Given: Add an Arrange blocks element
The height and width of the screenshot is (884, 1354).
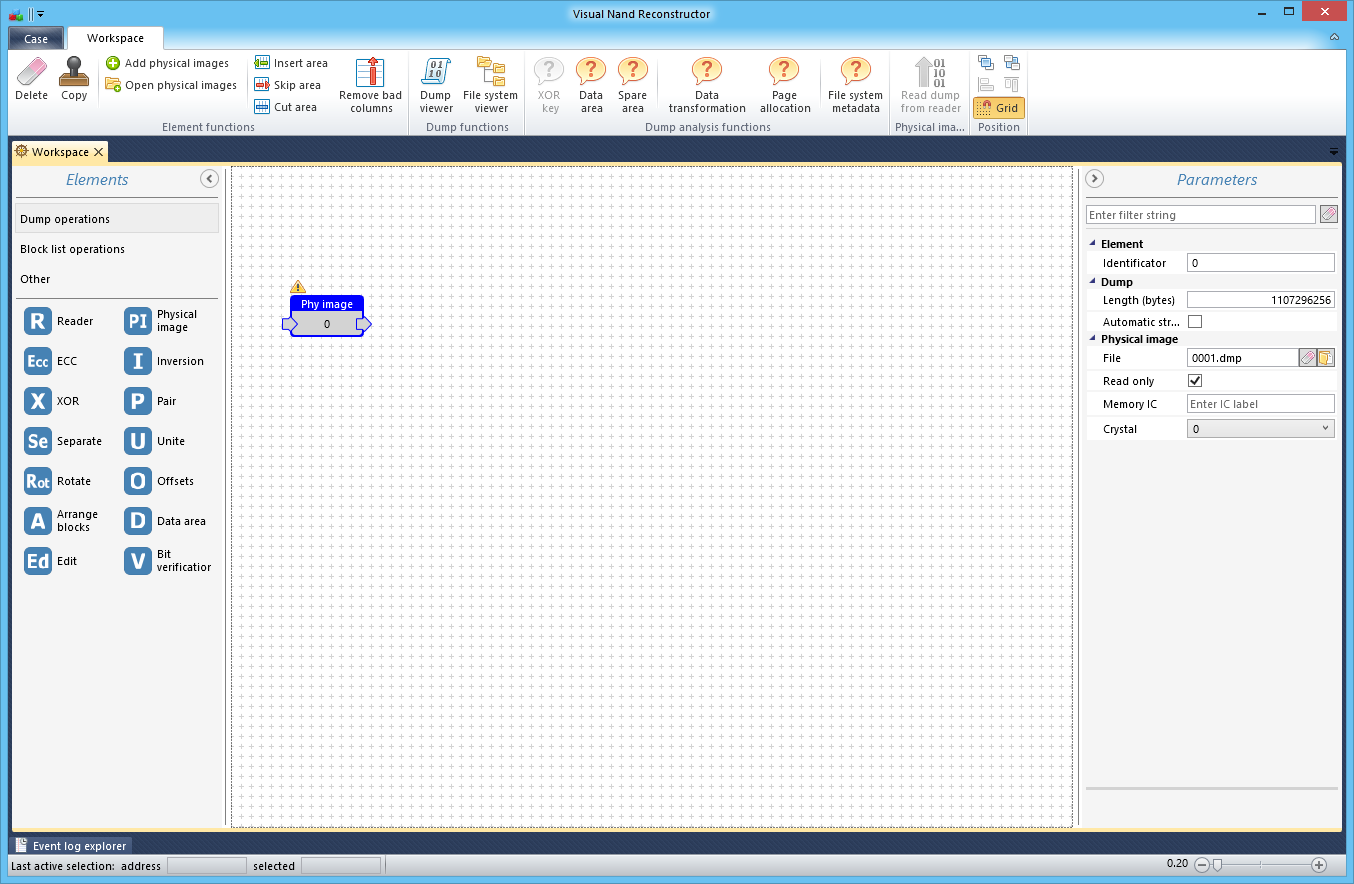Looking at the screenshot, I should point(62,521).
